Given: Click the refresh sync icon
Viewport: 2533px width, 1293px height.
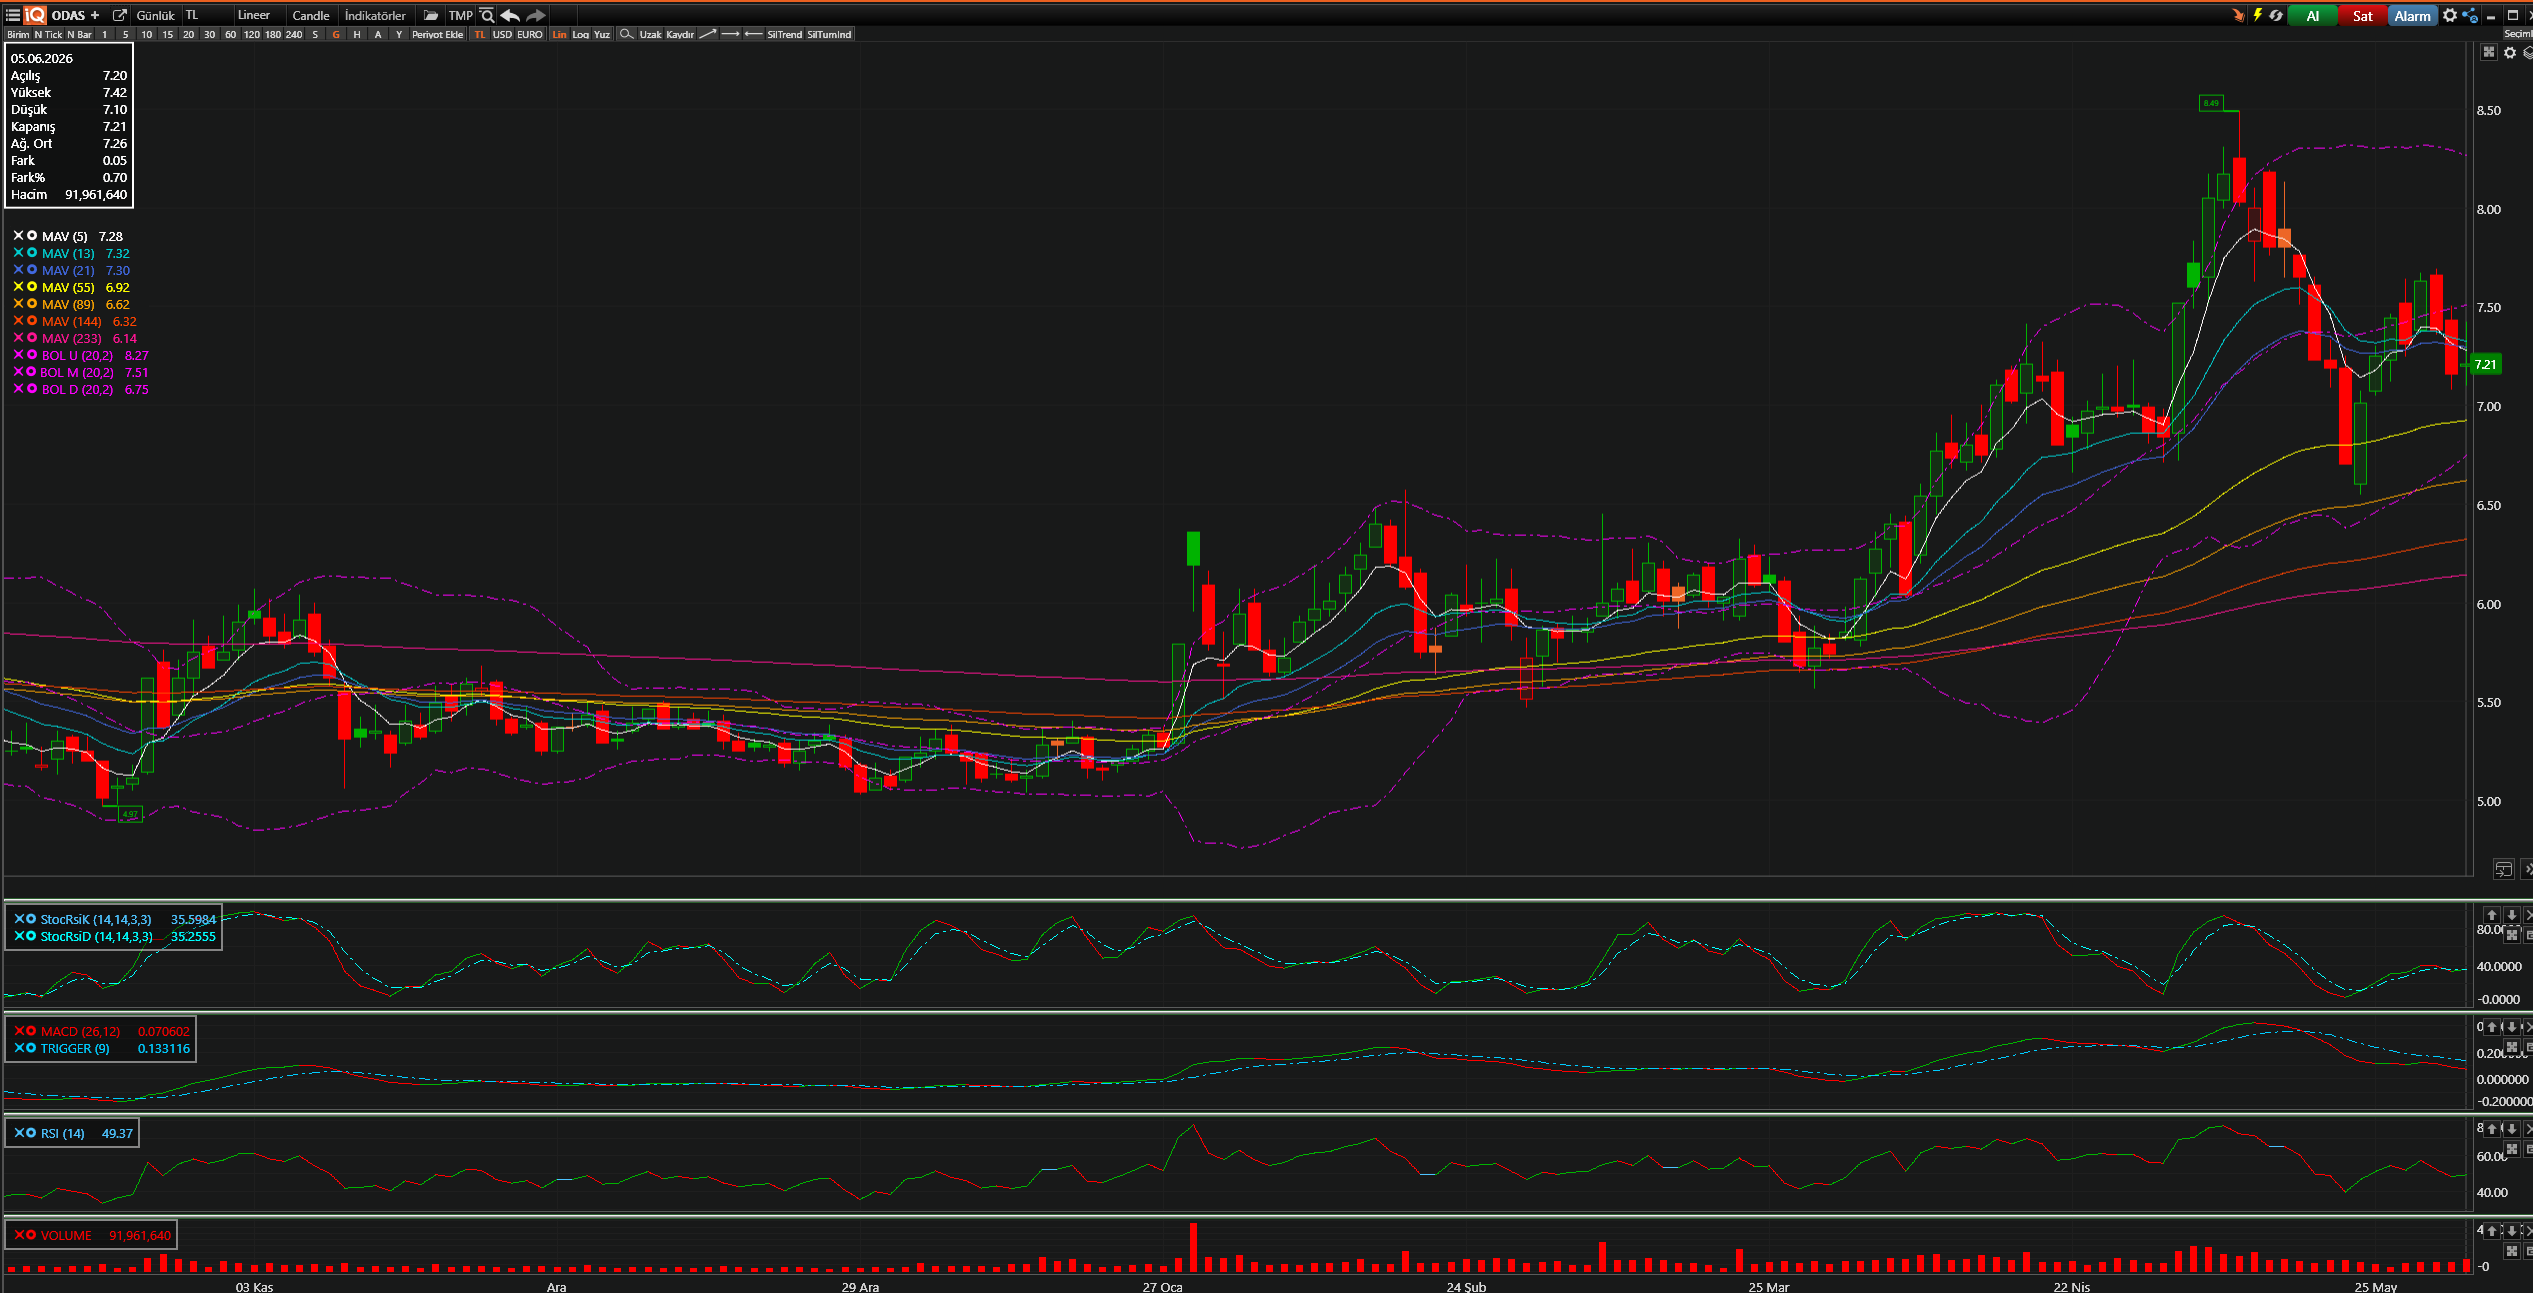Looking at the screenshot, I should [2275, 15].
